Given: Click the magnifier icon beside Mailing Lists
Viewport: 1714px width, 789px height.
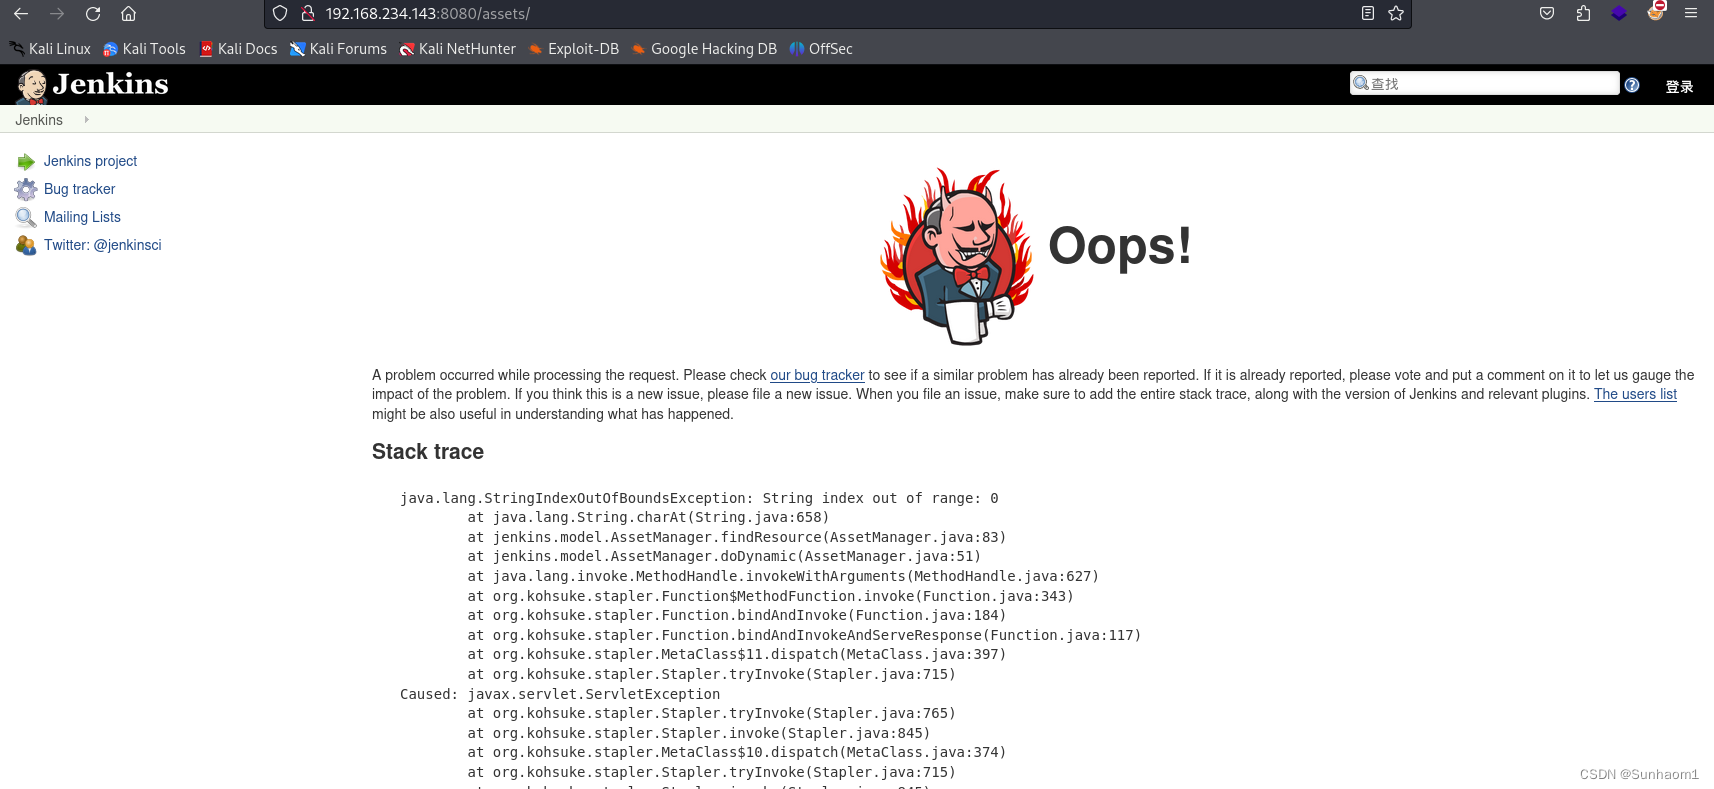Looking at the screenshot, I should click(26, 217).
